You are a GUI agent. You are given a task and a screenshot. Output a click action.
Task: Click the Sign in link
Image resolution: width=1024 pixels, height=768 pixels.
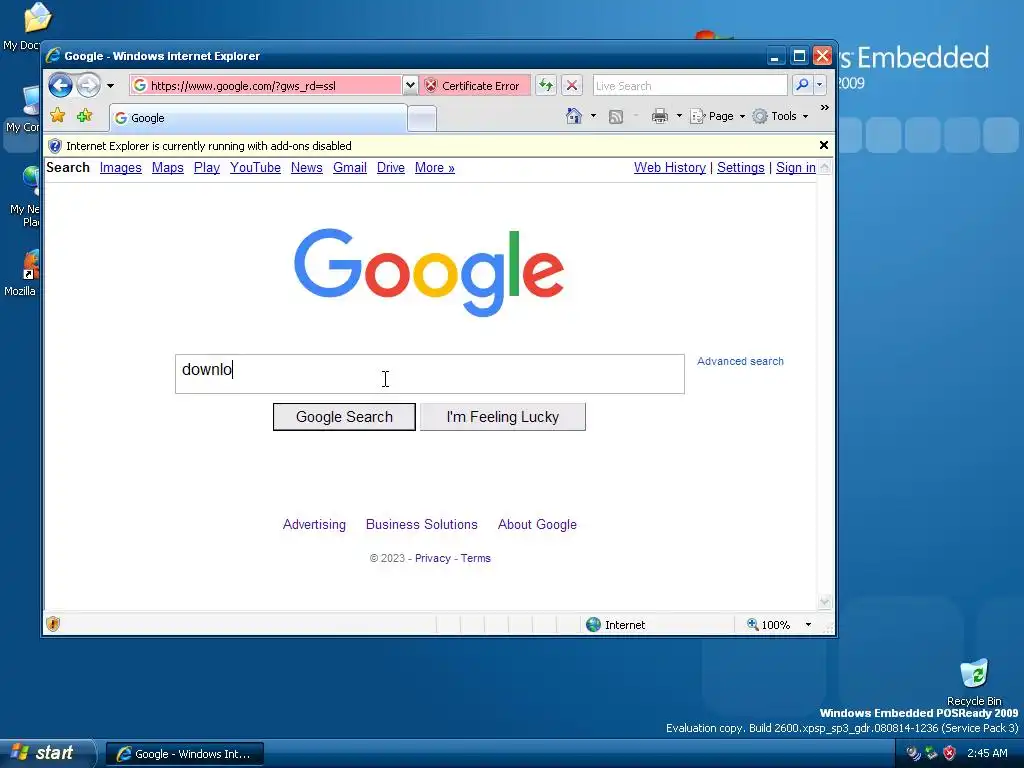(795, 168)
